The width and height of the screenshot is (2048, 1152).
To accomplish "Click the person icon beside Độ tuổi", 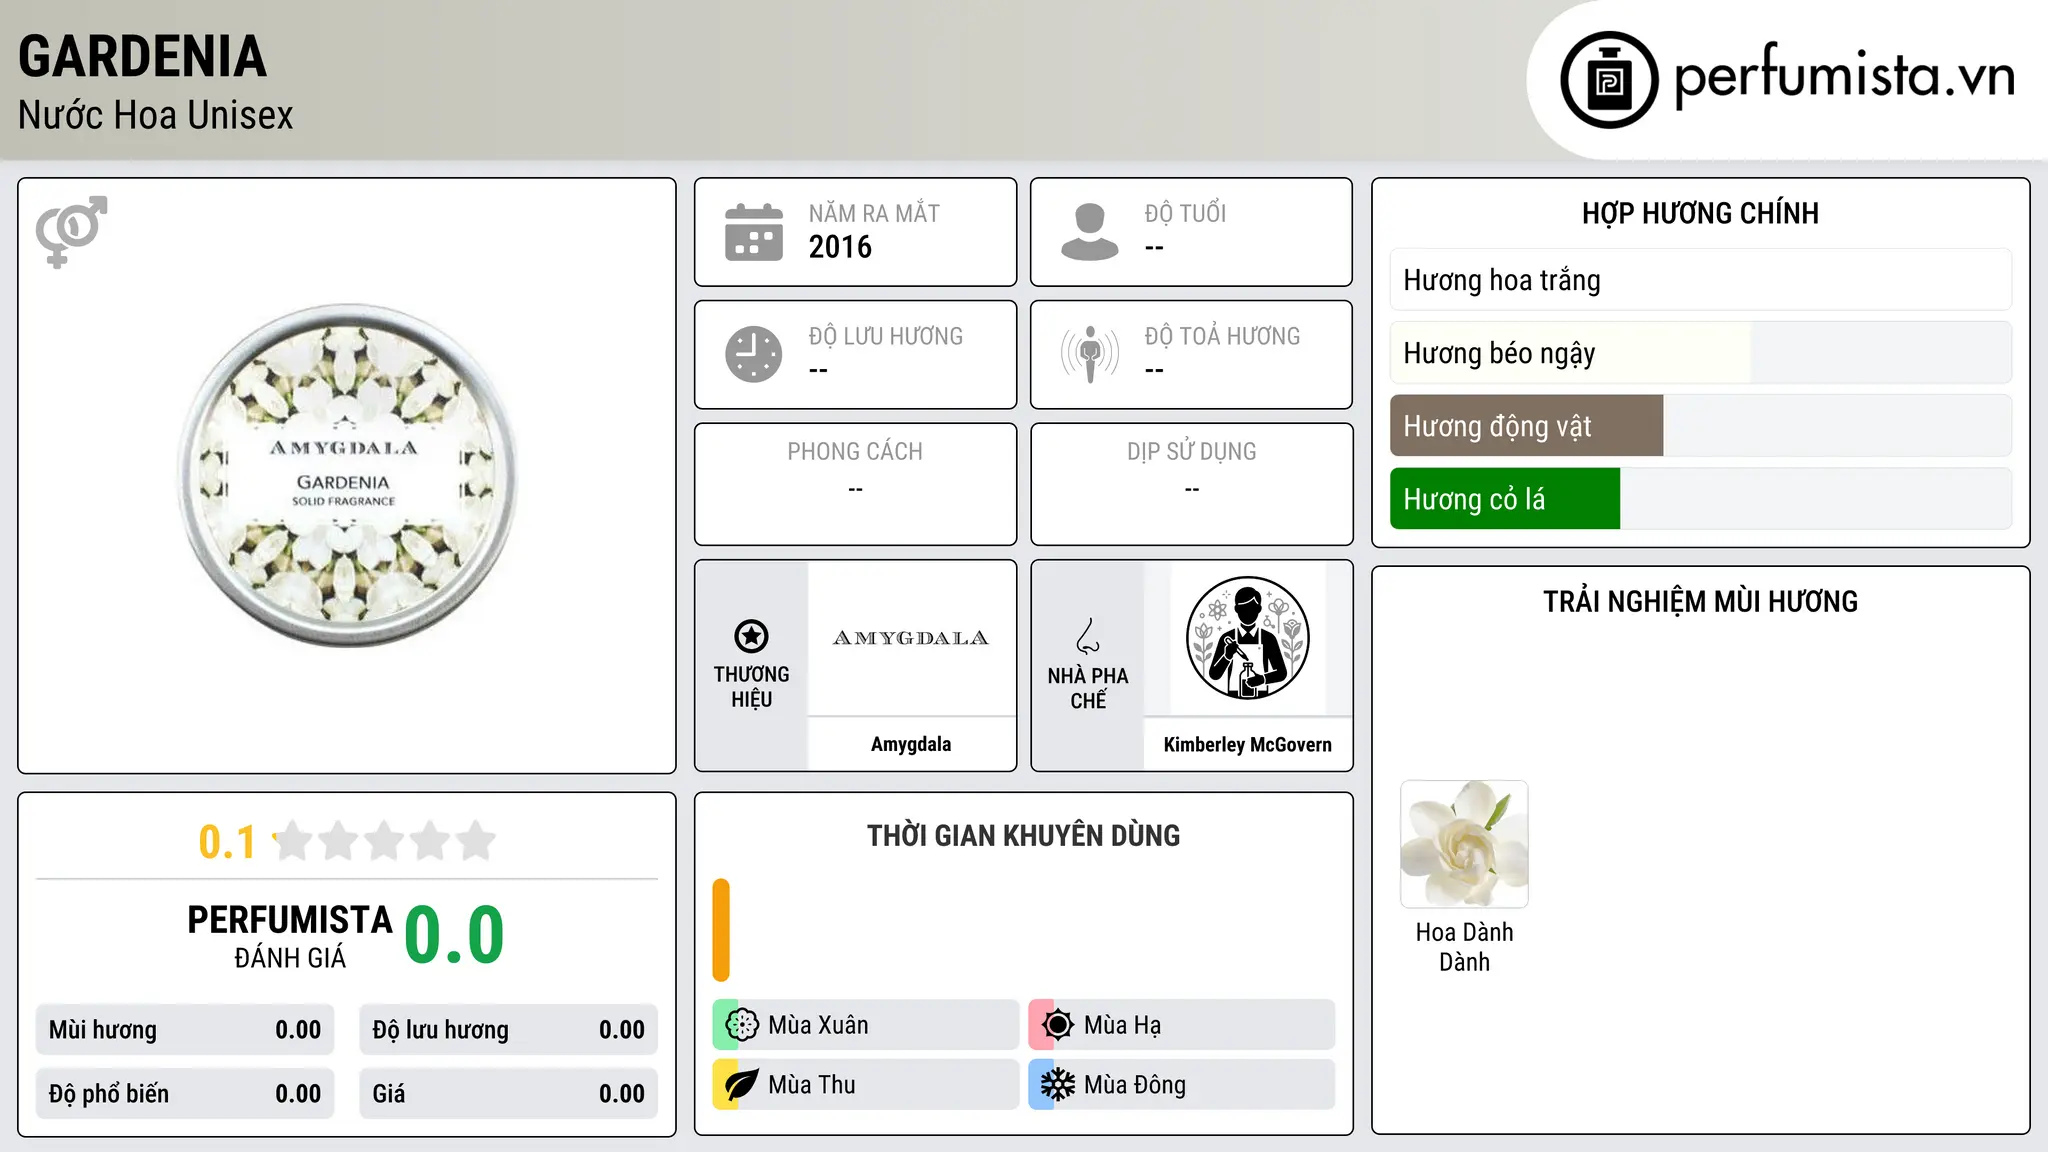I will [1089, 232].
